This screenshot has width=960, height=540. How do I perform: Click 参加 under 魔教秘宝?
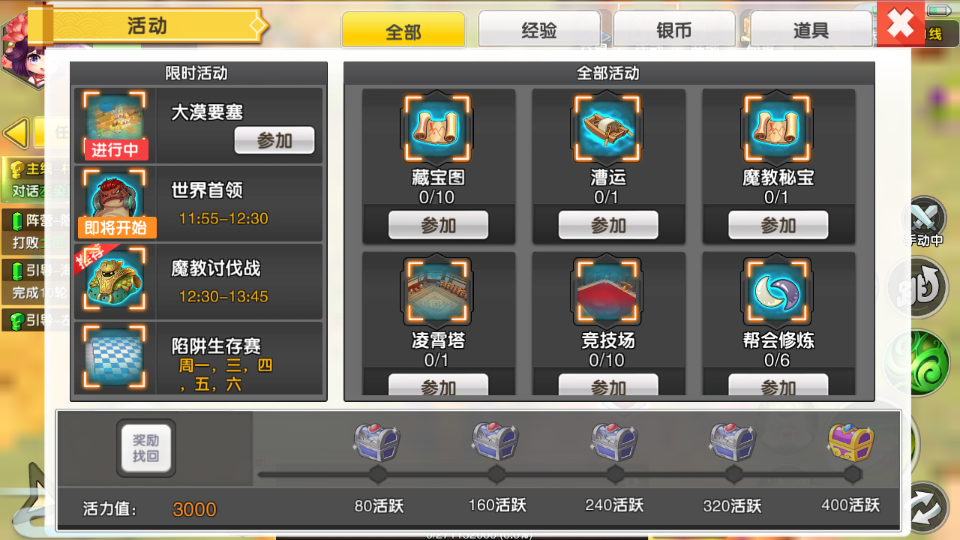778,225
